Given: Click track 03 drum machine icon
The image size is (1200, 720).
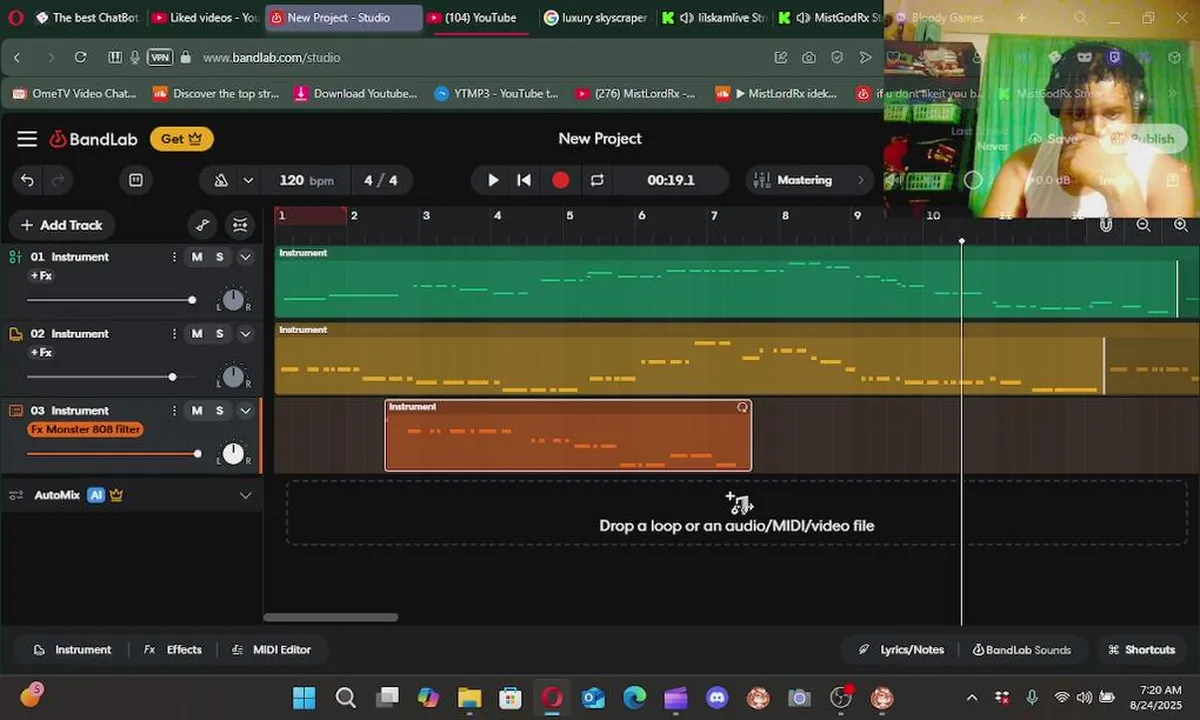Looking at the screenshot, I should pyautogui.click(x=15, y=411).
